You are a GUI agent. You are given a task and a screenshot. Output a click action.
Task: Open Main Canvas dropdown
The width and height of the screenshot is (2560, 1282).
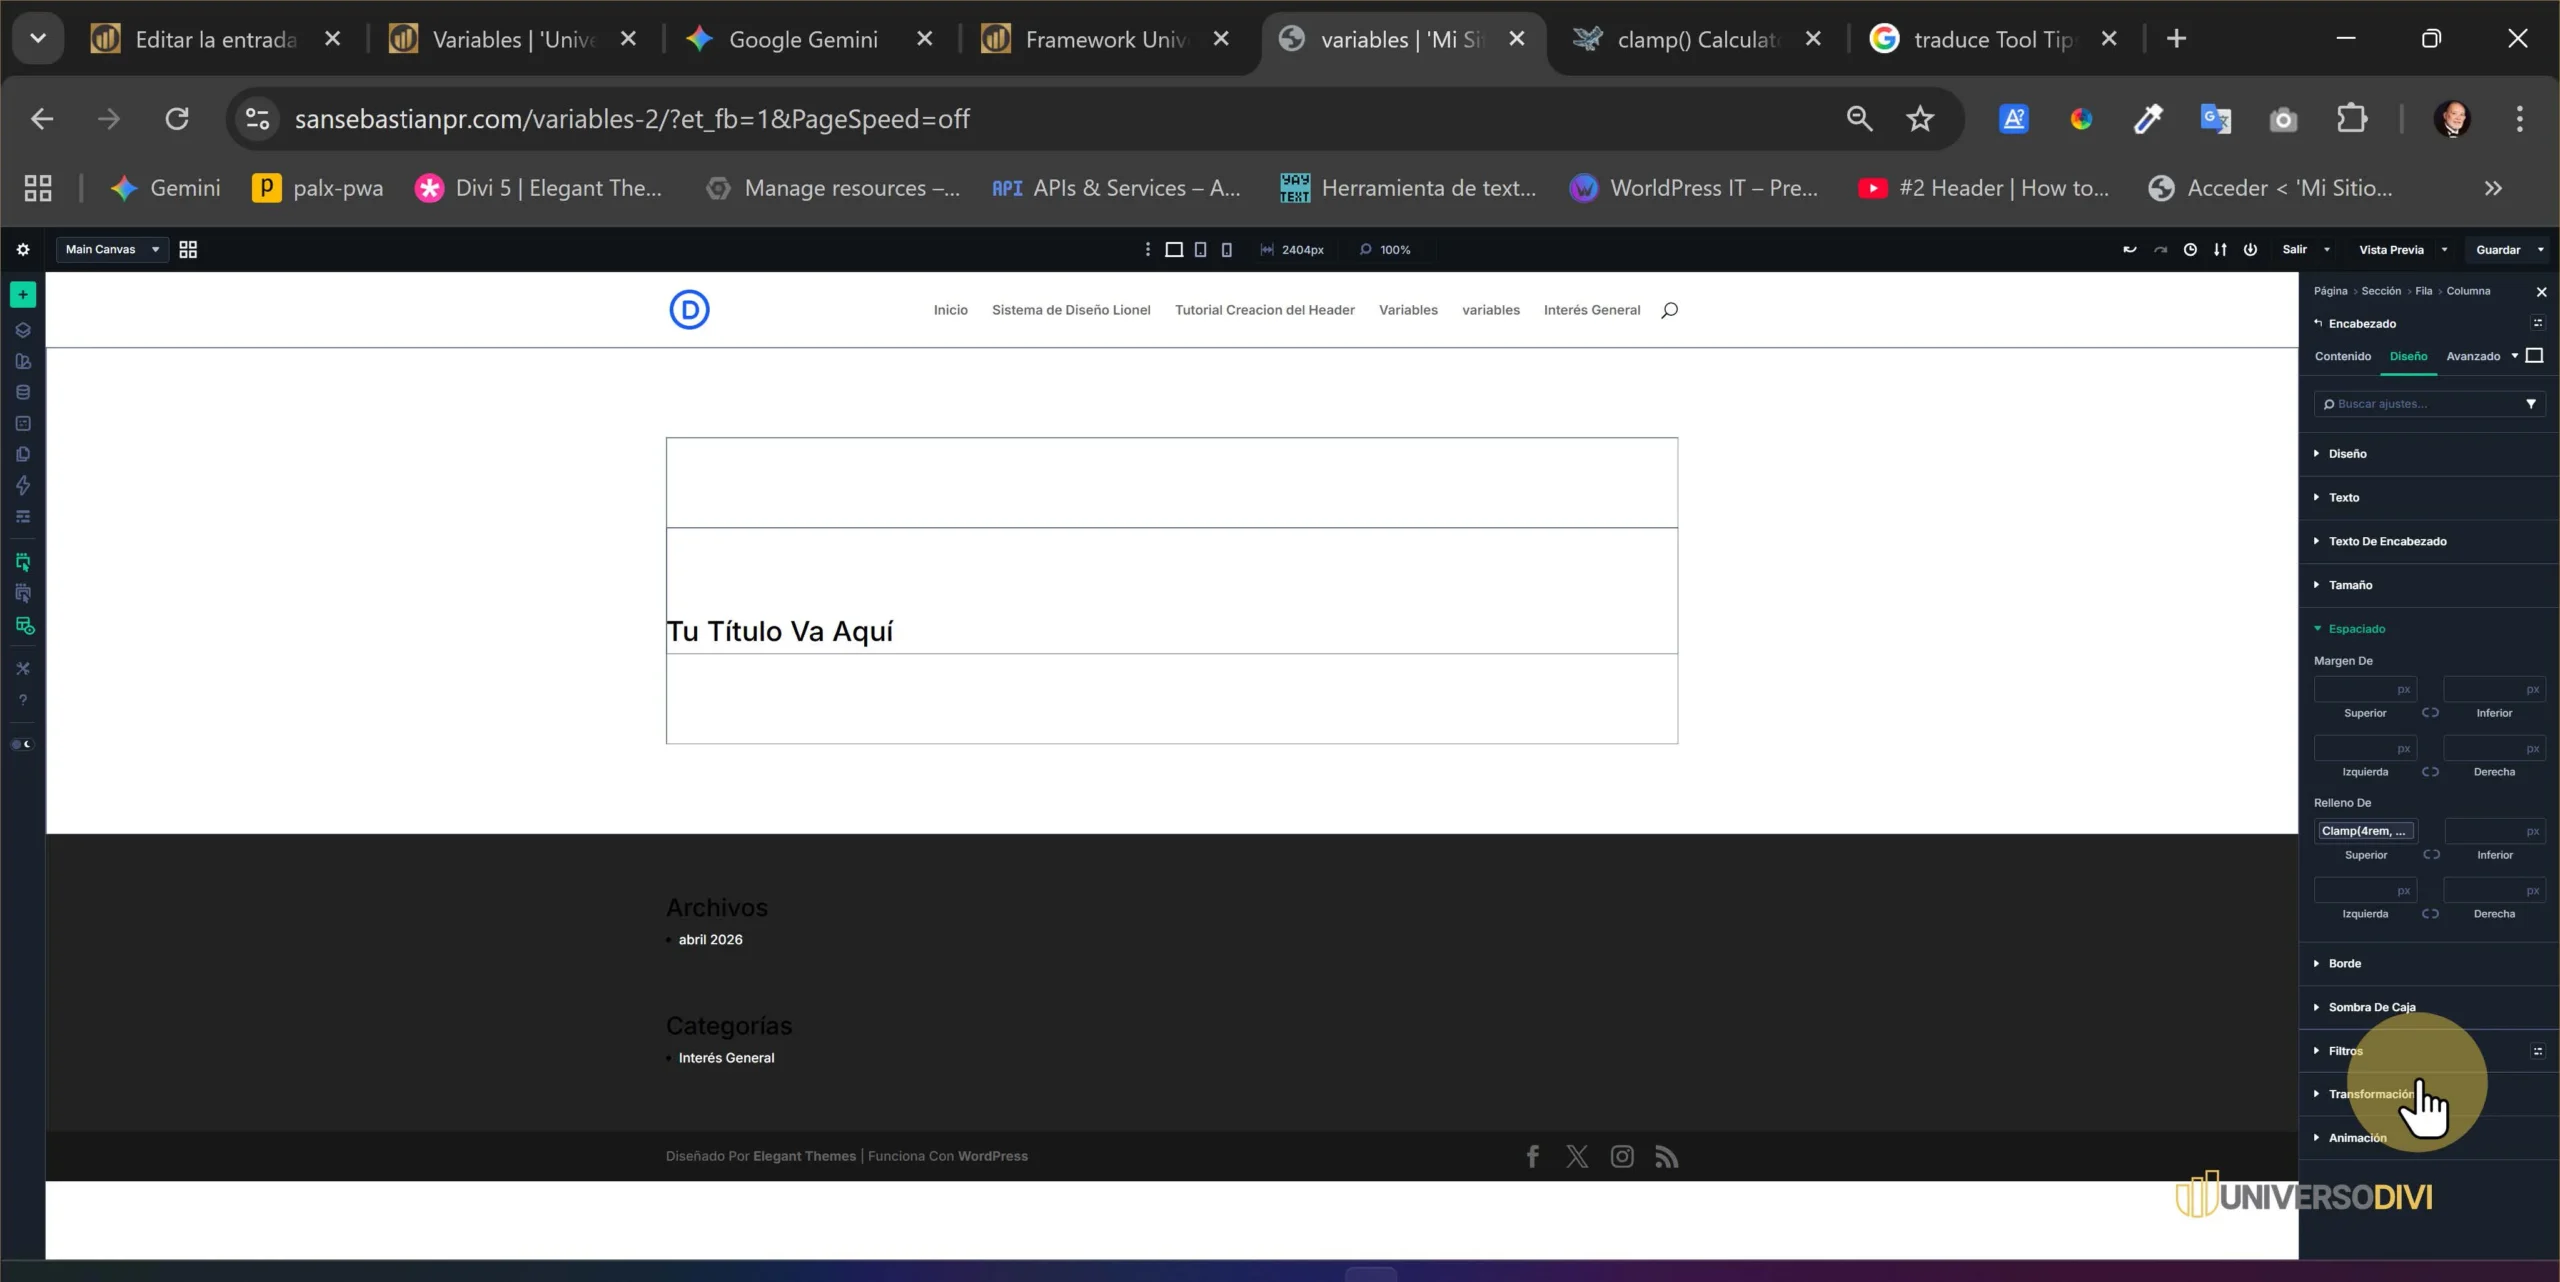click(112, 250)
